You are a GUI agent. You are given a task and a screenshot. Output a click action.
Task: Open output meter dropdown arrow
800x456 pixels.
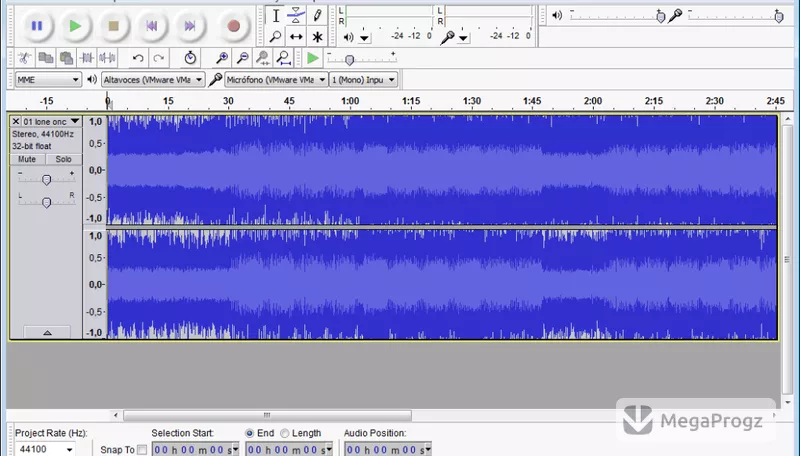click(364, 38)
